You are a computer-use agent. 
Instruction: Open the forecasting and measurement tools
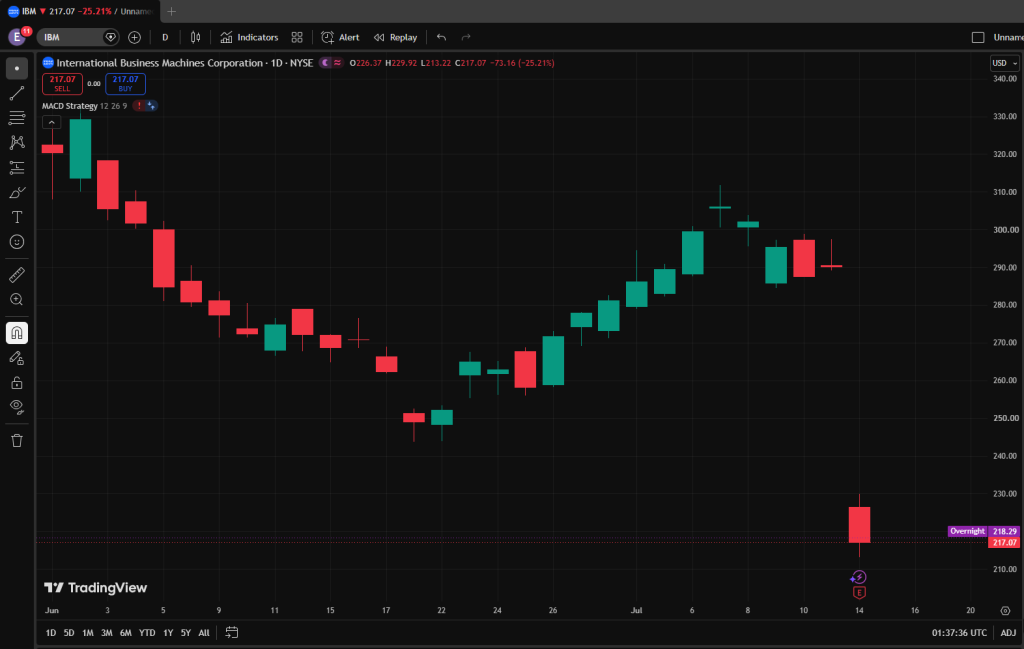tap(17, 167)
